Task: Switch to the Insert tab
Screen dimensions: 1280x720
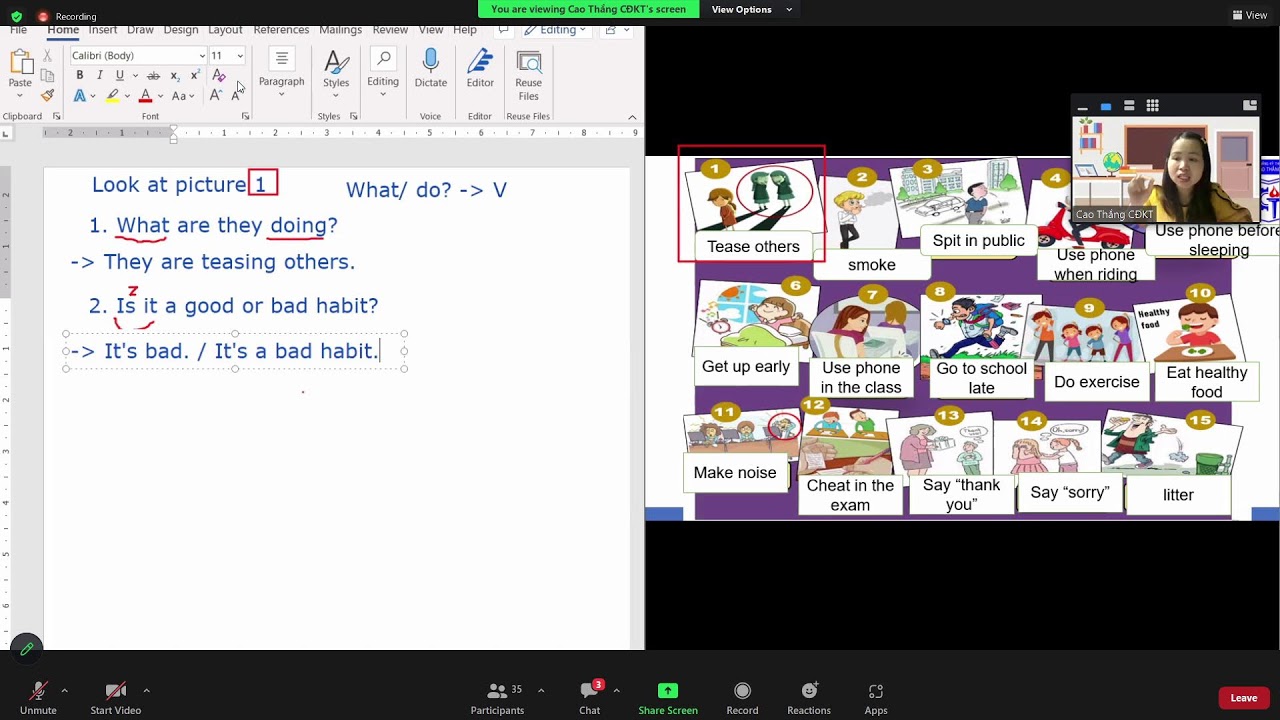Action: pyautogui.click(x=103, y=30)
